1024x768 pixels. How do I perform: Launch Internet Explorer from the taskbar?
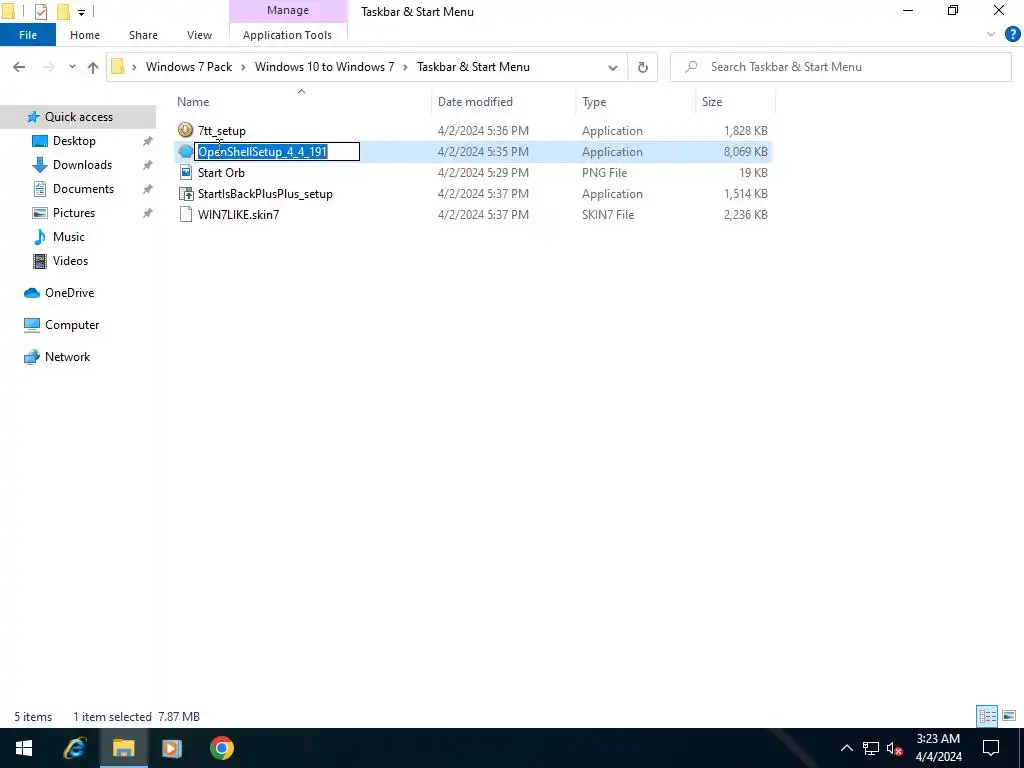click(x=74, y=748)
